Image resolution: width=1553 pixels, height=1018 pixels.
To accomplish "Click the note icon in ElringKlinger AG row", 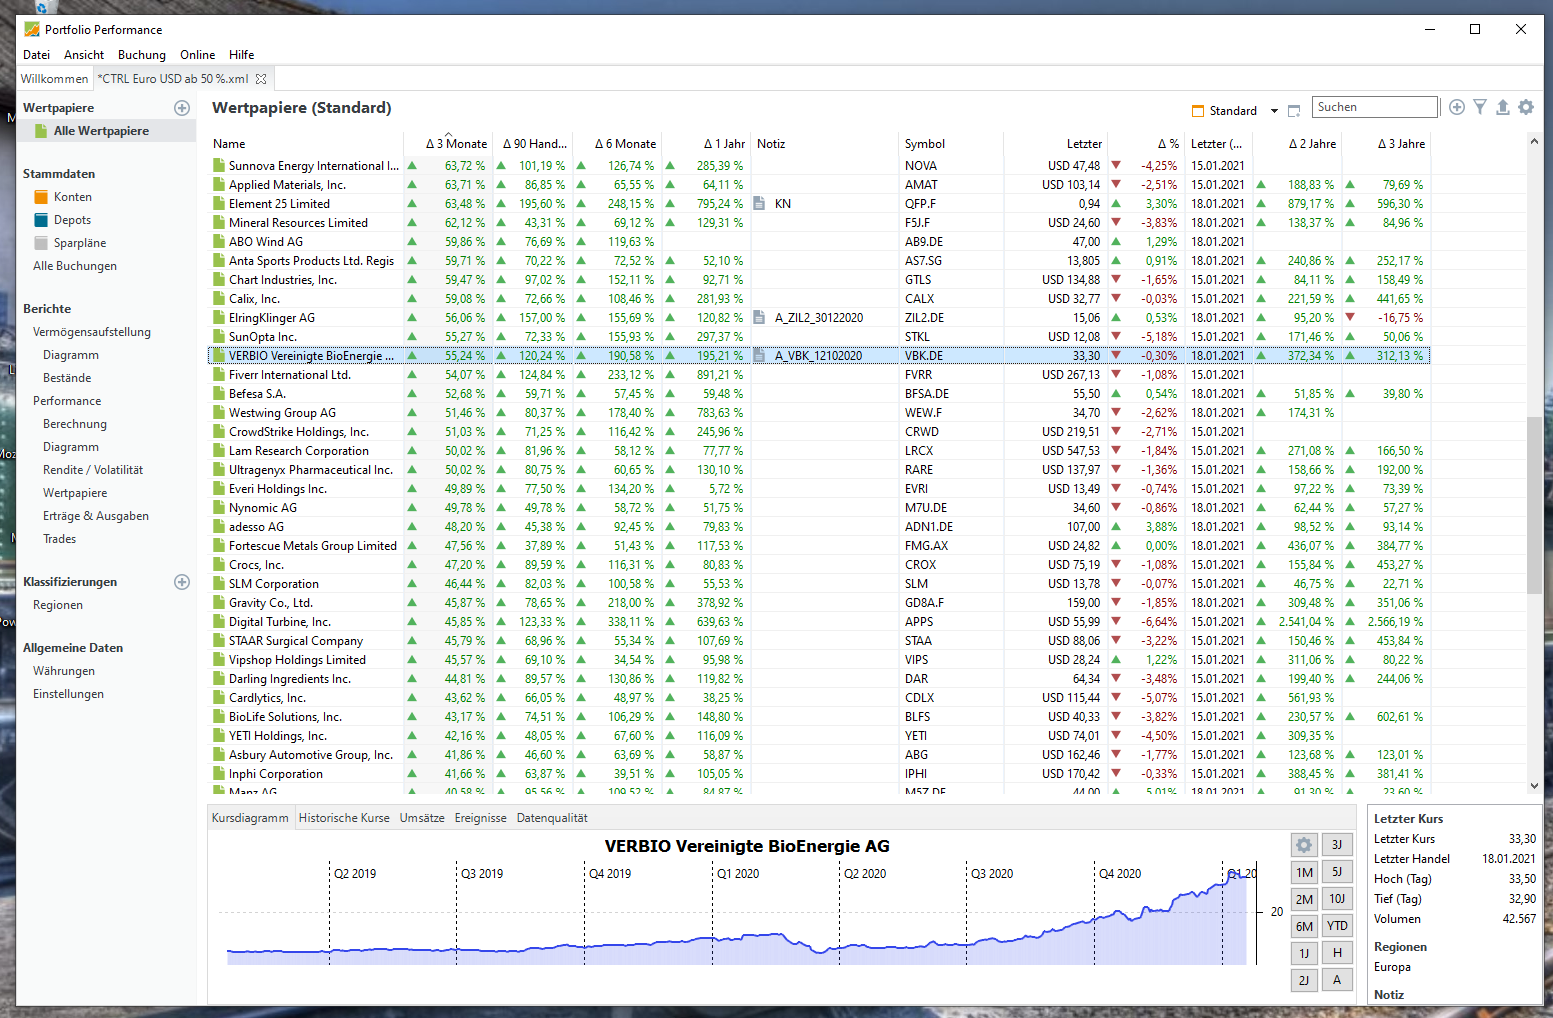I will coord(759,317).
